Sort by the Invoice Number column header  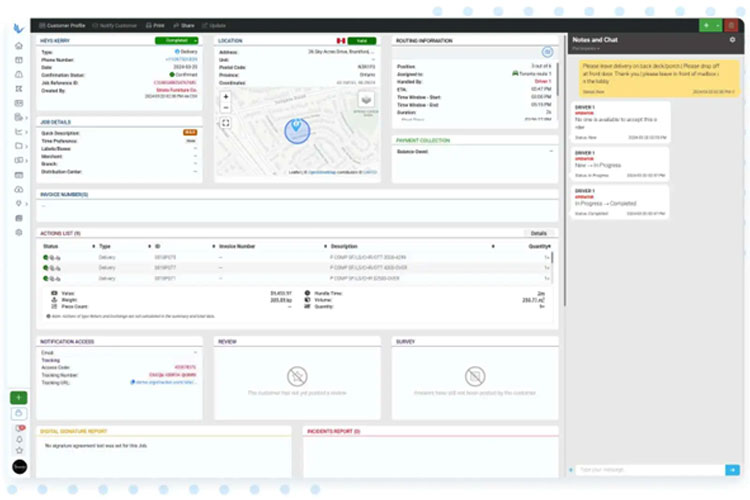coord(237,246)
